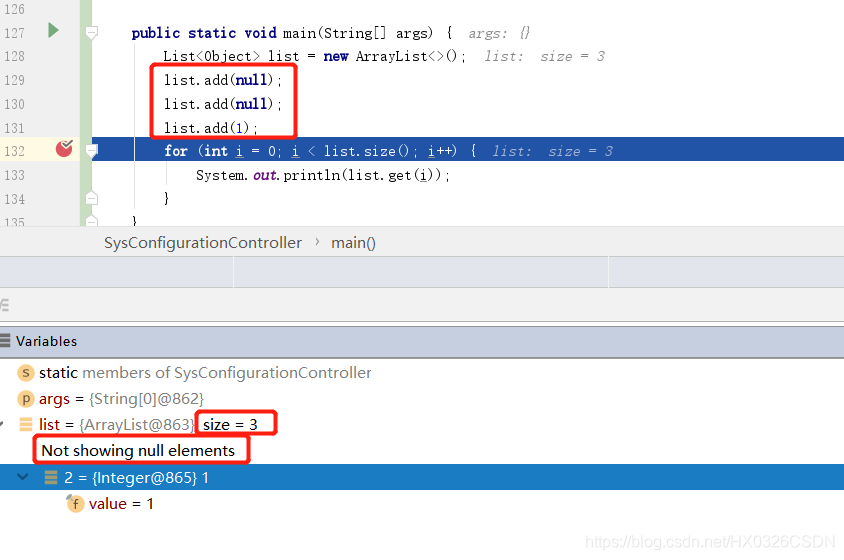This screenshot has height=560, width=844.
Task: Collapse the list variable tree node
Action: coord(4,425)
